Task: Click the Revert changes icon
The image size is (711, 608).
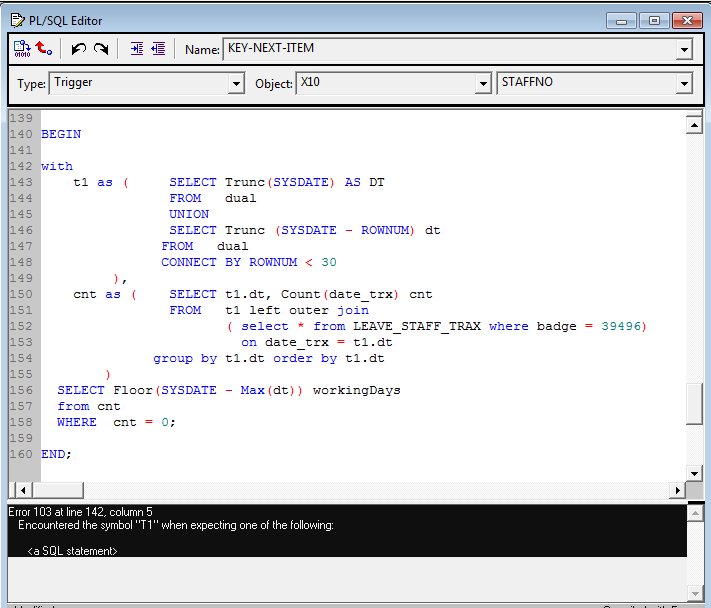Action: (x=44, y=48)
